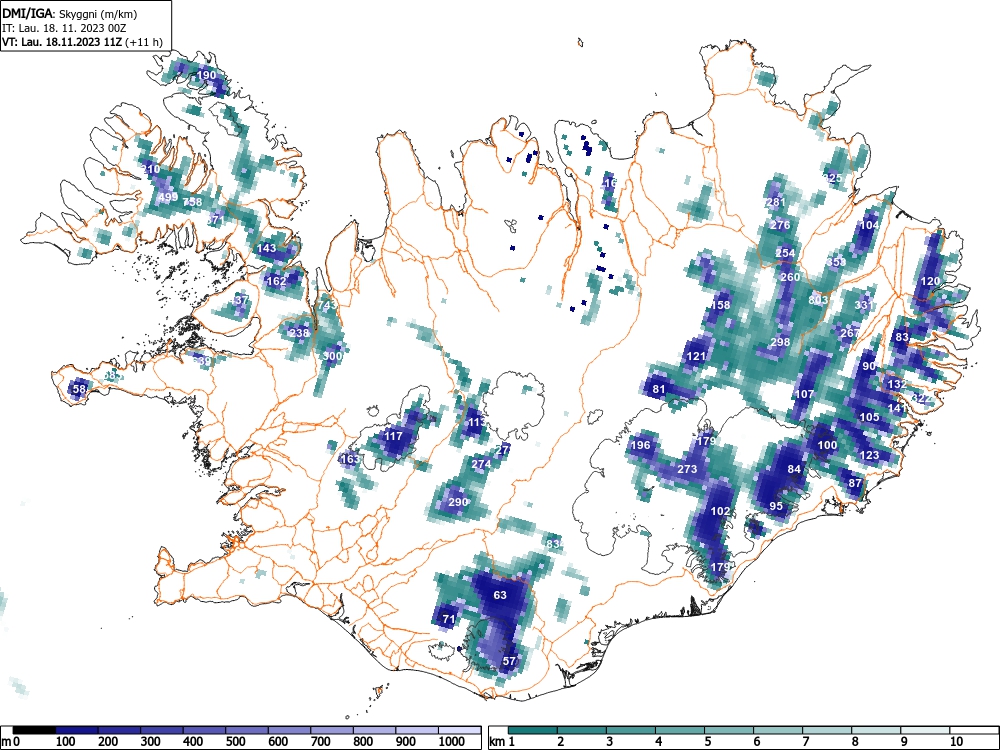Click the map value '267'

tap(849, 333)
